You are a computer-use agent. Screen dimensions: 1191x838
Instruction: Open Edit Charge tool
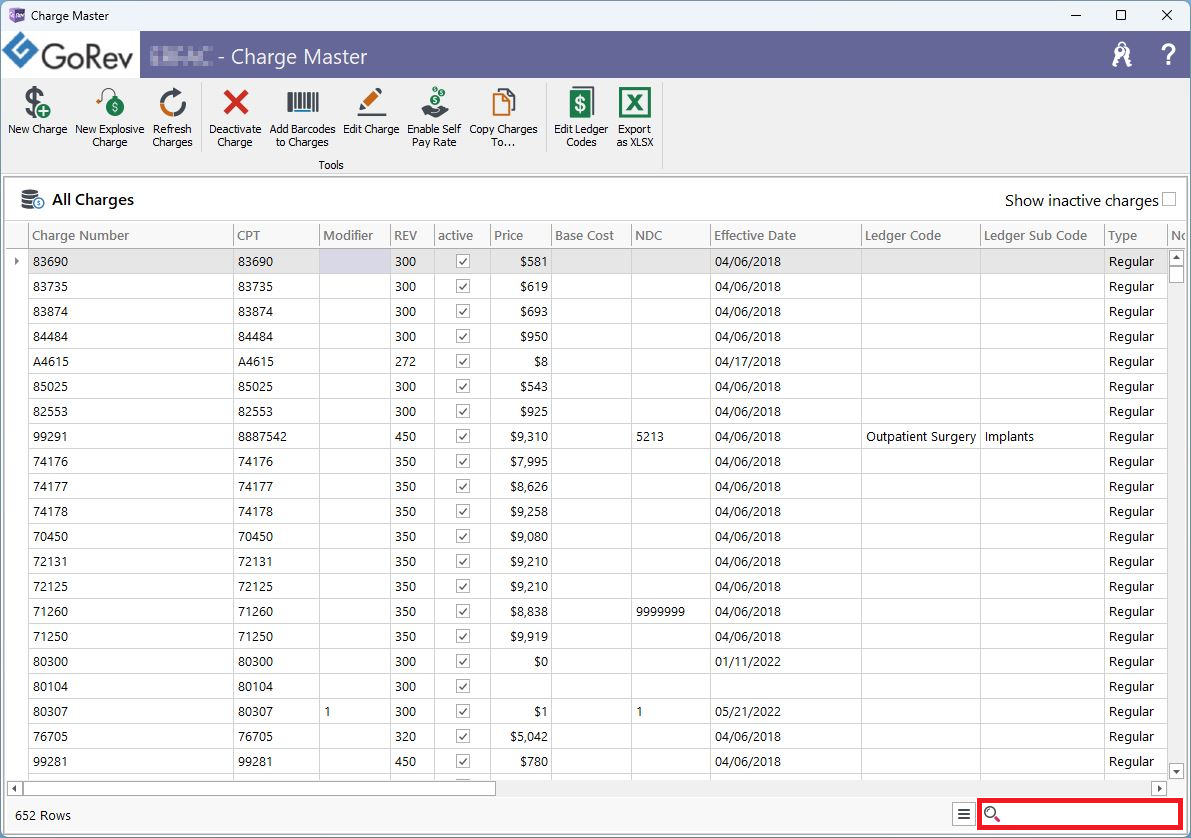tap(371, 111)
